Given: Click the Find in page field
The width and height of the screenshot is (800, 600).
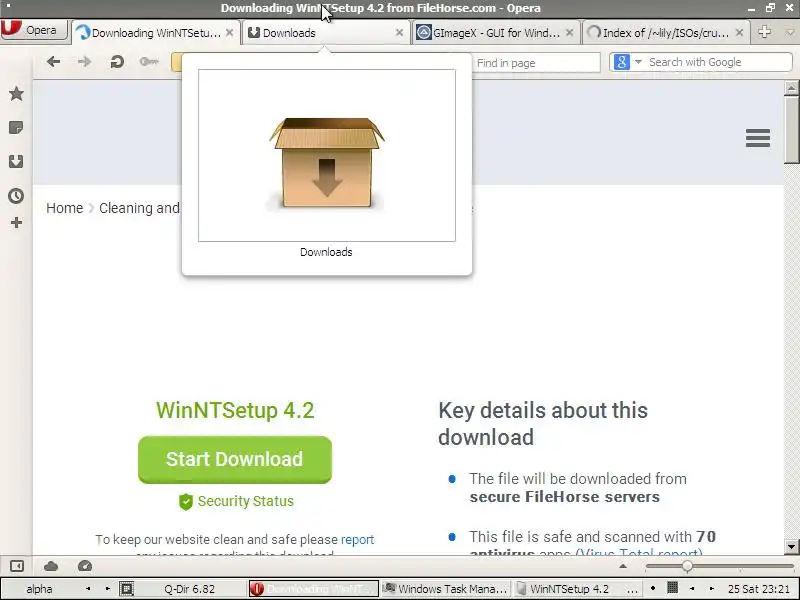Looking at the screenshot, I should [536, 63].
